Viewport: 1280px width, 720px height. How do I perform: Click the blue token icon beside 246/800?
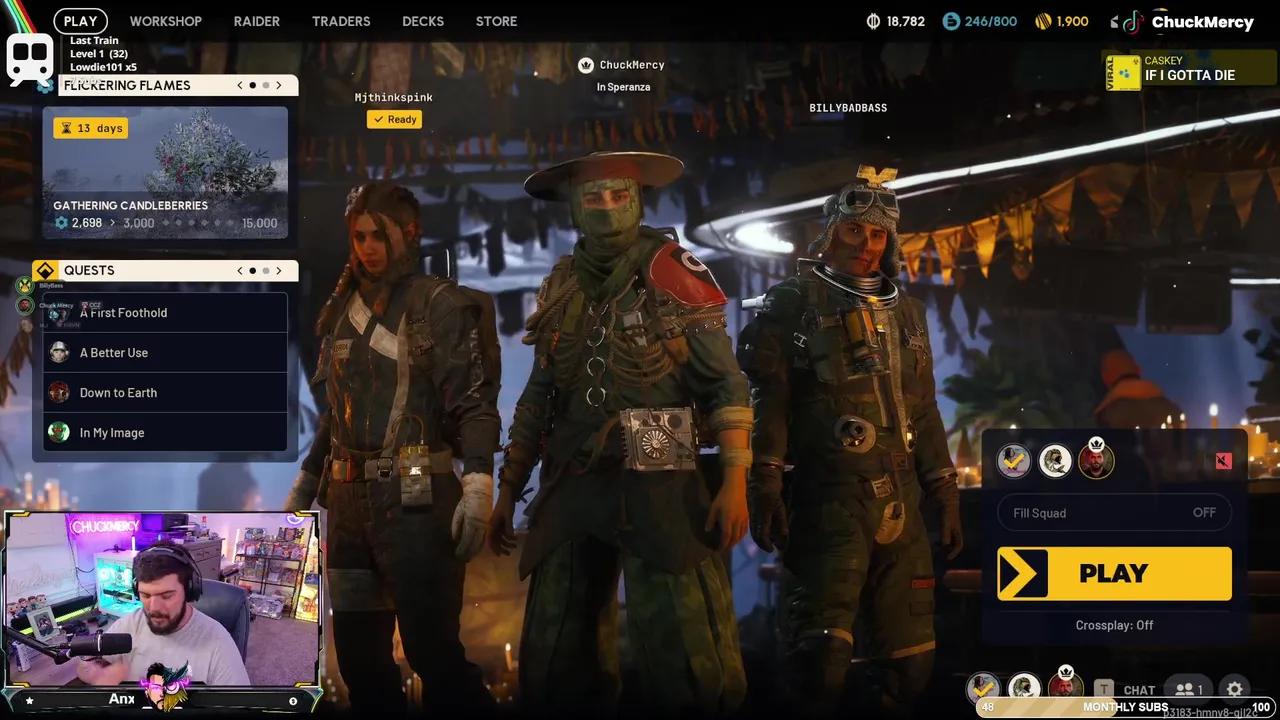point(951,21)
